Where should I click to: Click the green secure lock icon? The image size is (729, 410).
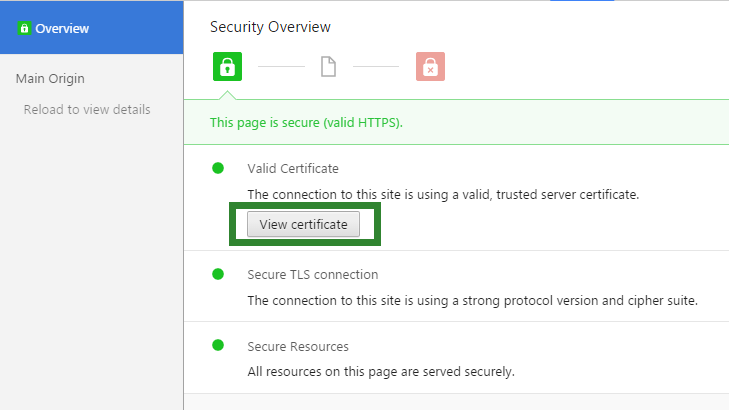227,66
